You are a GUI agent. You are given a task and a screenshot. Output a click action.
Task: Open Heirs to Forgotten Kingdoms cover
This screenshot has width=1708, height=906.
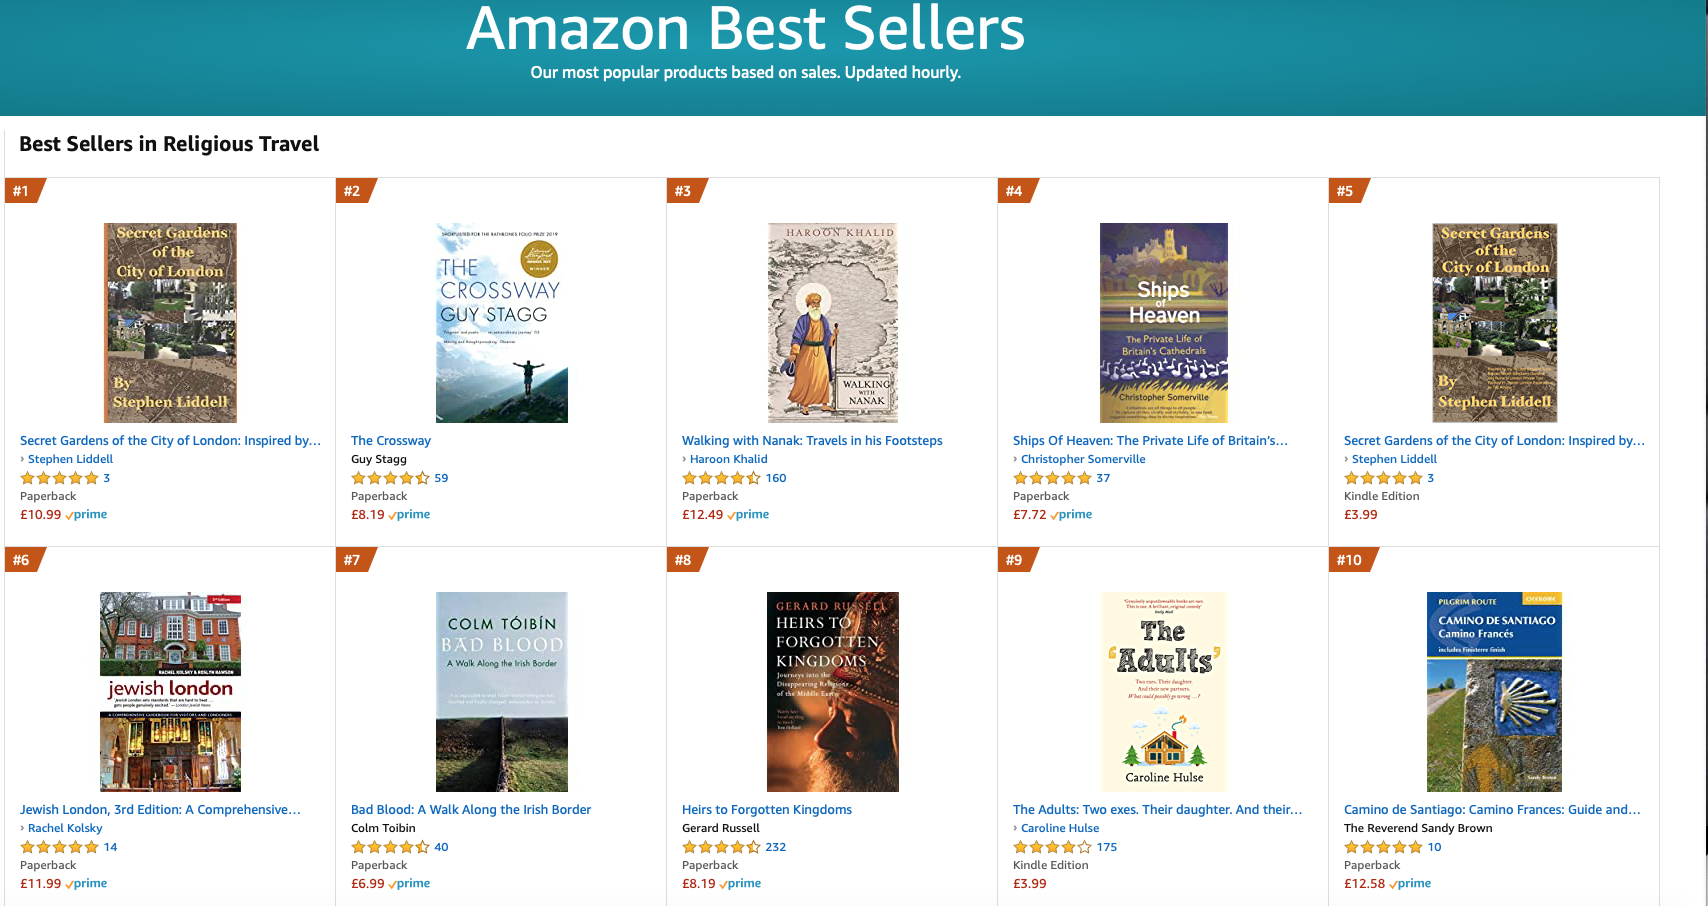(832, 691)
